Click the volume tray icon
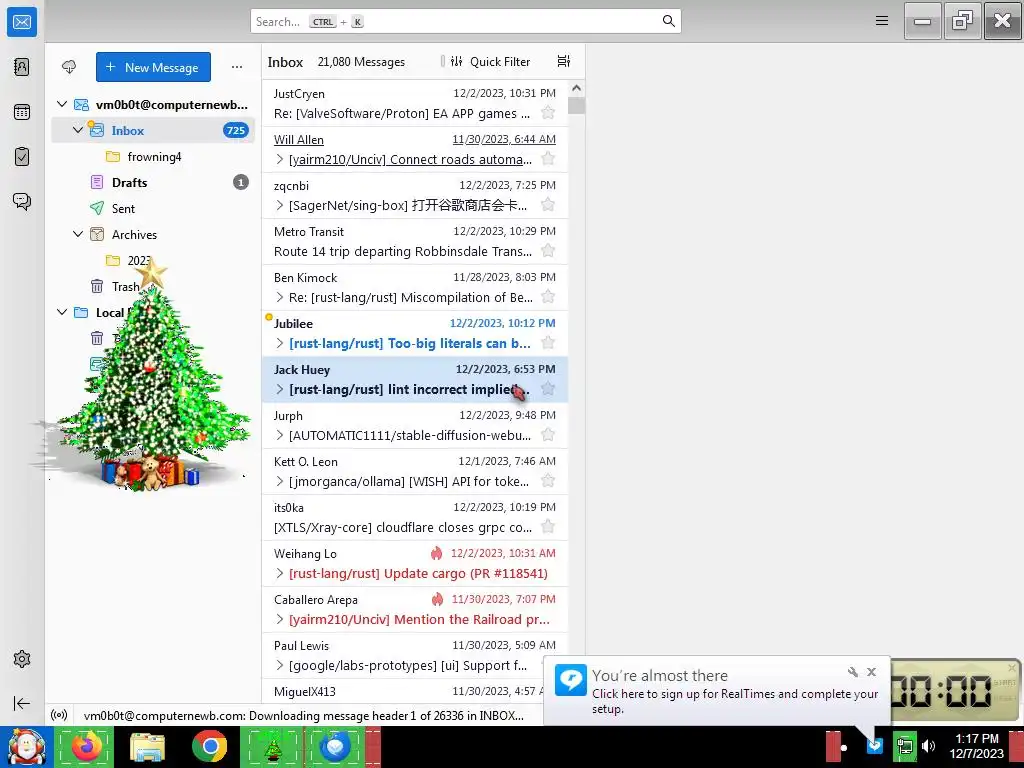The height and width of the screenshot is (768, 1024). tap(928, 746)
